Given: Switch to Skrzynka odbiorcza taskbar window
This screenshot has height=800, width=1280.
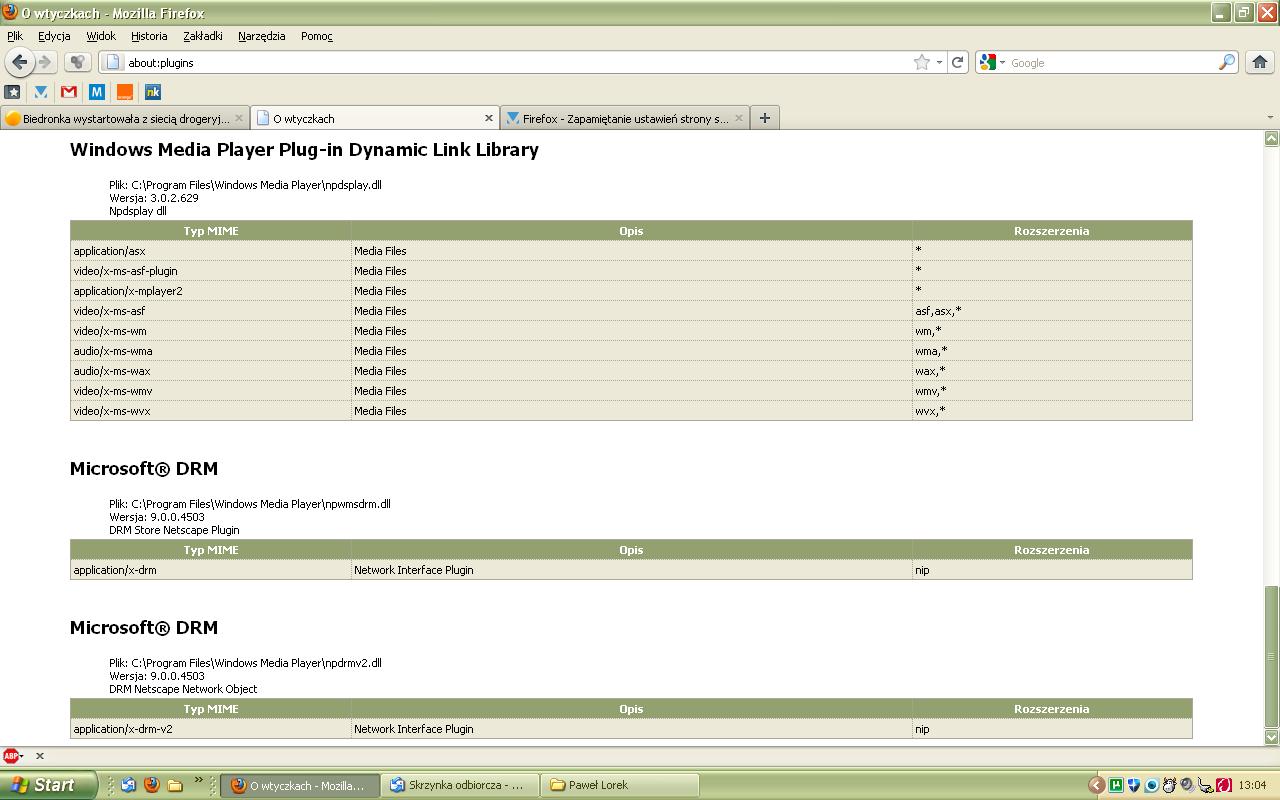Looking at the screenshot, I should point(460,785).
